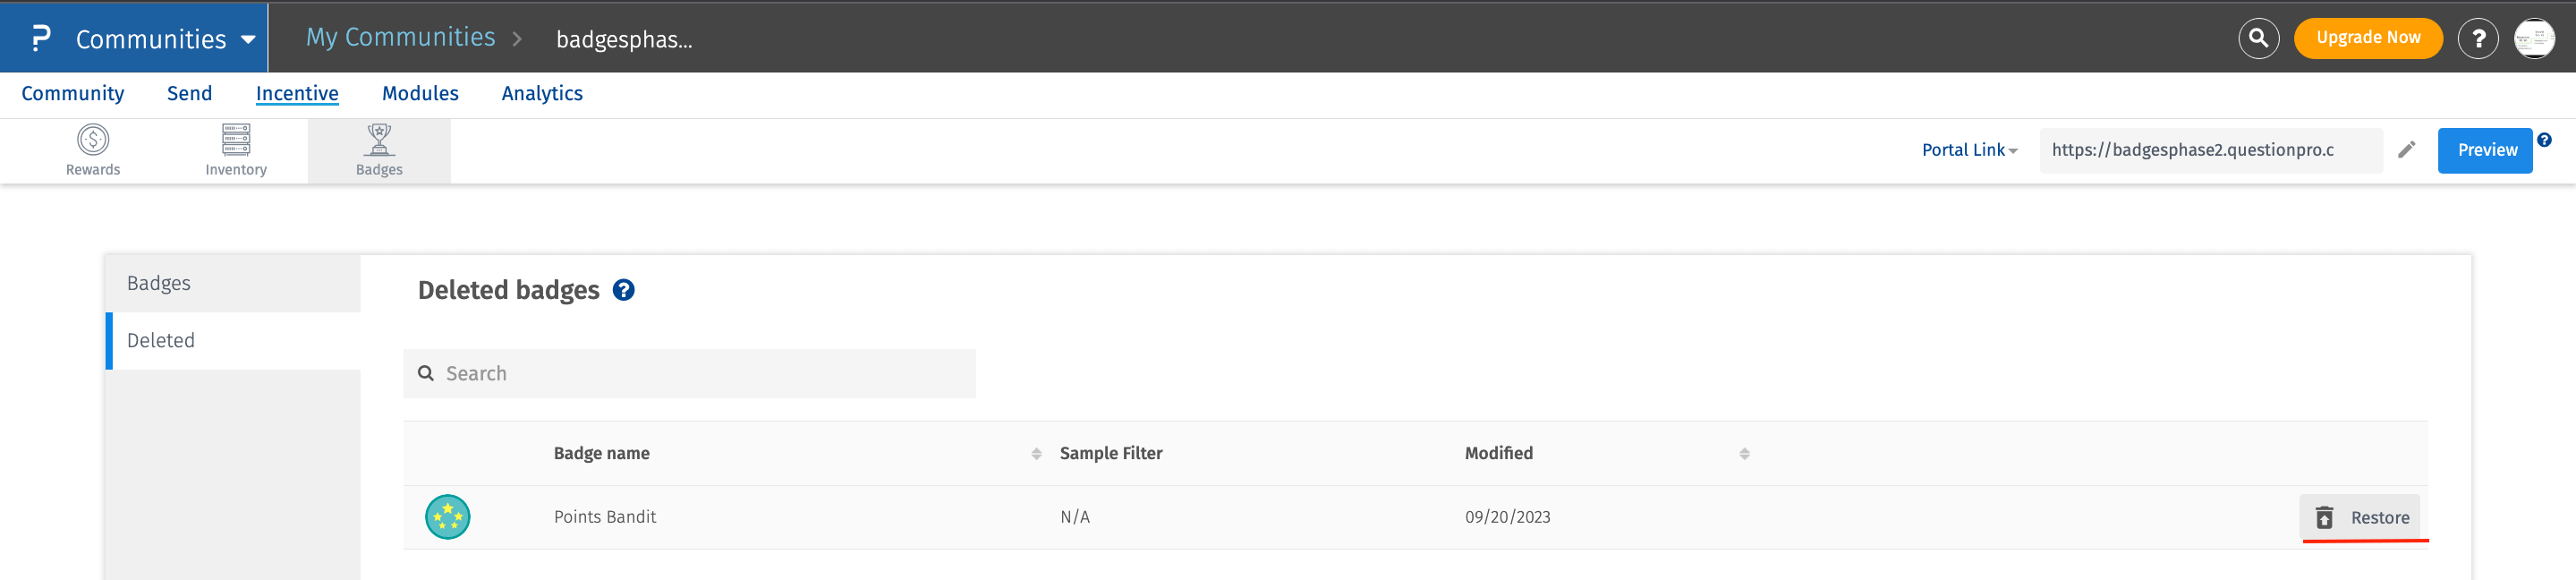Switch to the Badges section icon
Image resolution: width=2576 pixels, height=580 pixels.
[x=379, y=148]
